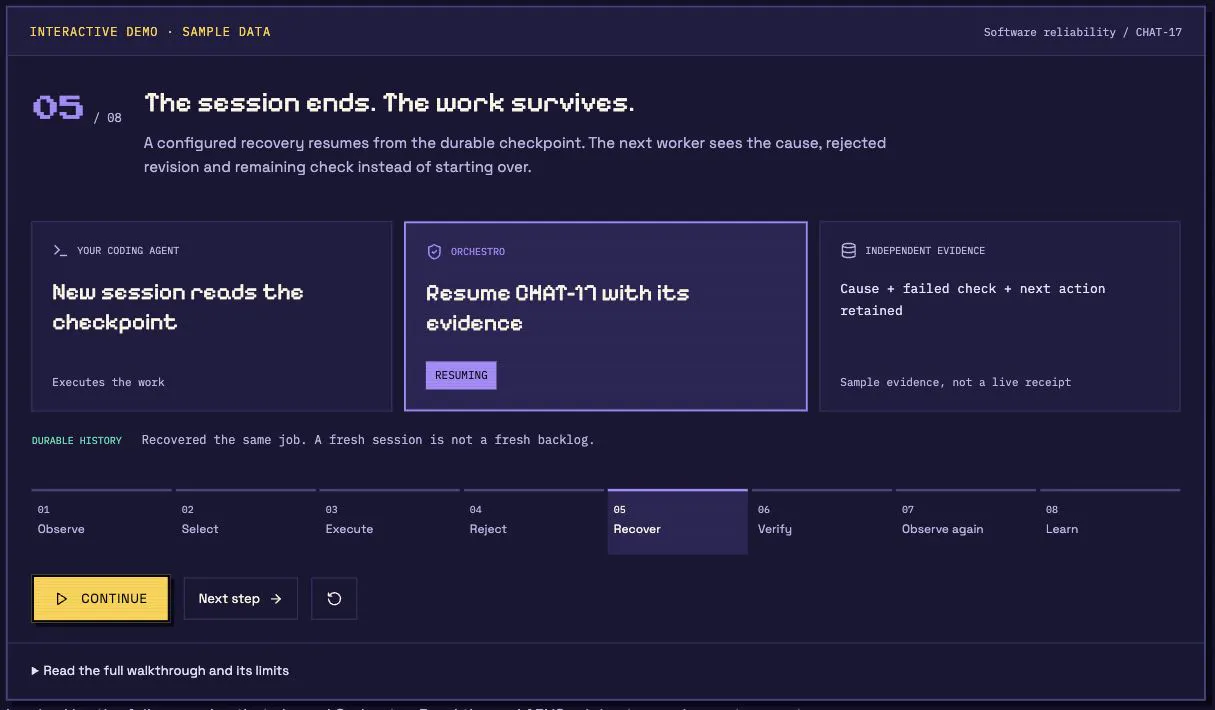1215x710 pixels.
Task: Click the heading The session ends. The work survives.
Action: tap(389, 103)
